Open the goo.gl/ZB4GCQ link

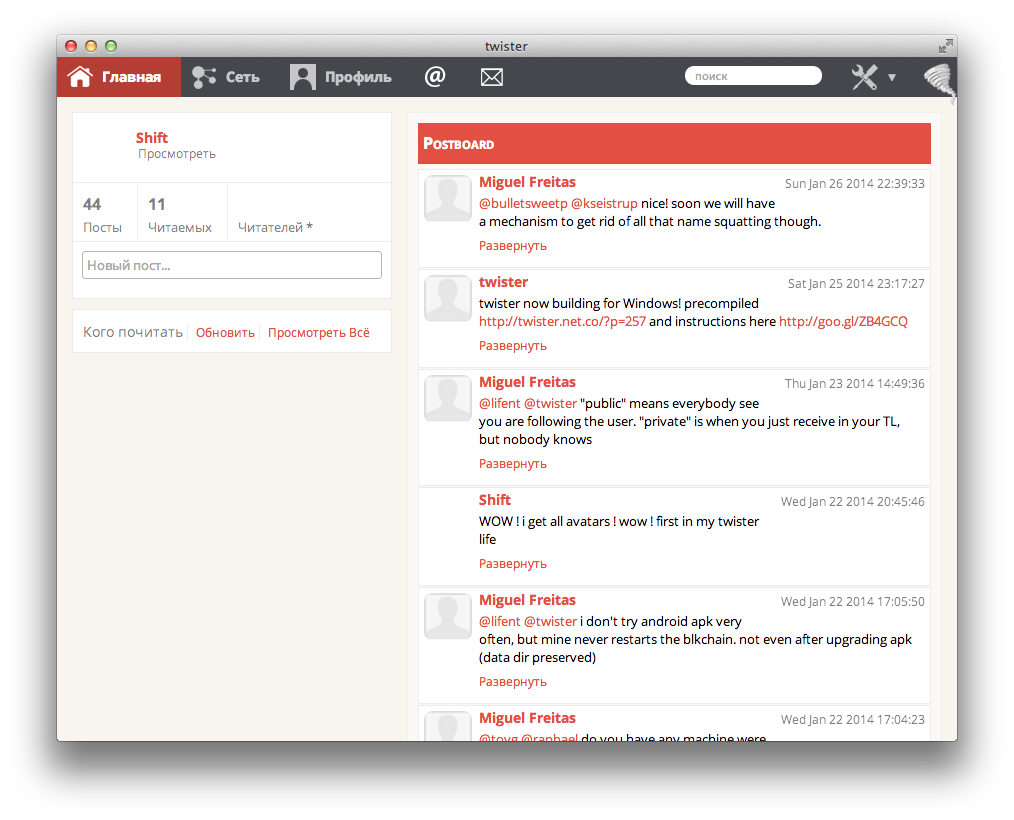tap(843, 321)
